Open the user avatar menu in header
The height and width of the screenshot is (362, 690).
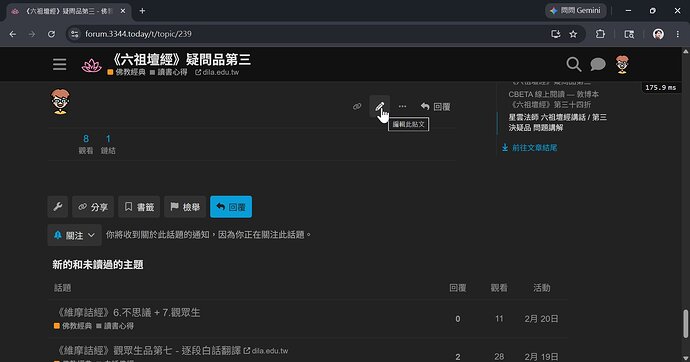coord(622,64)
